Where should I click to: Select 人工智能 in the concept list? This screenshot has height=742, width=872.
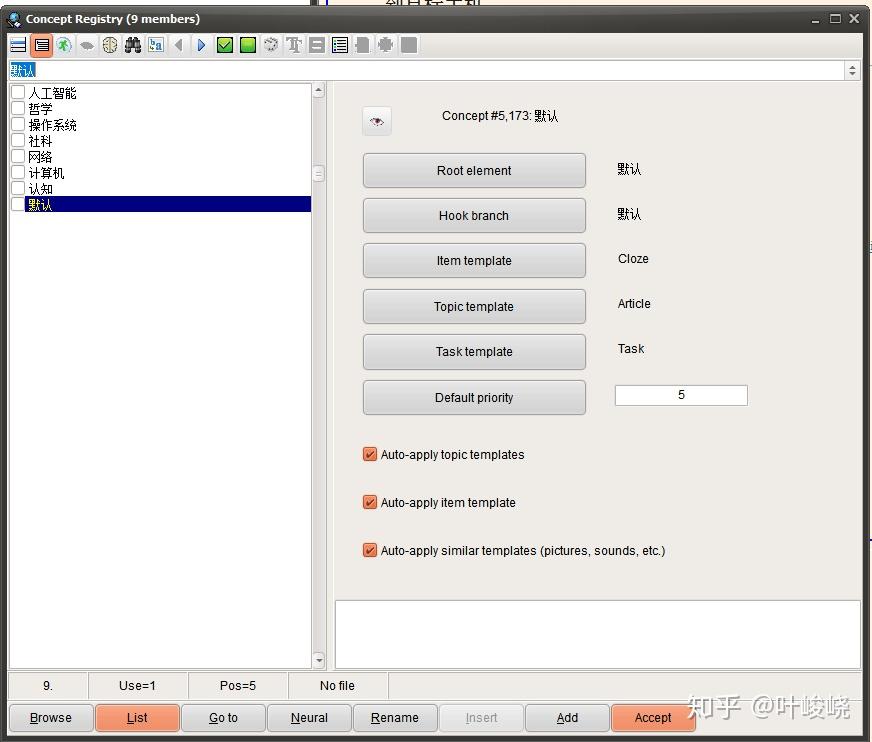[x=52, y=92]
